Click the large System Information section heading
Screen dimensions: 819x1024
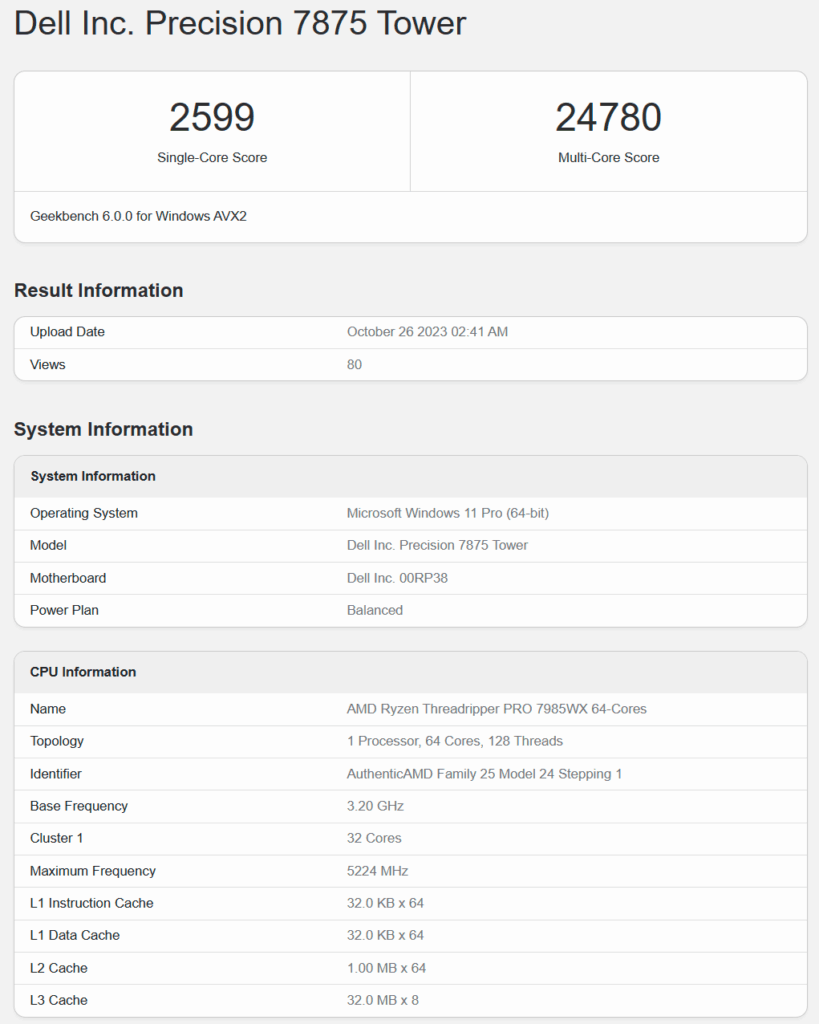(x=103, y=429)
